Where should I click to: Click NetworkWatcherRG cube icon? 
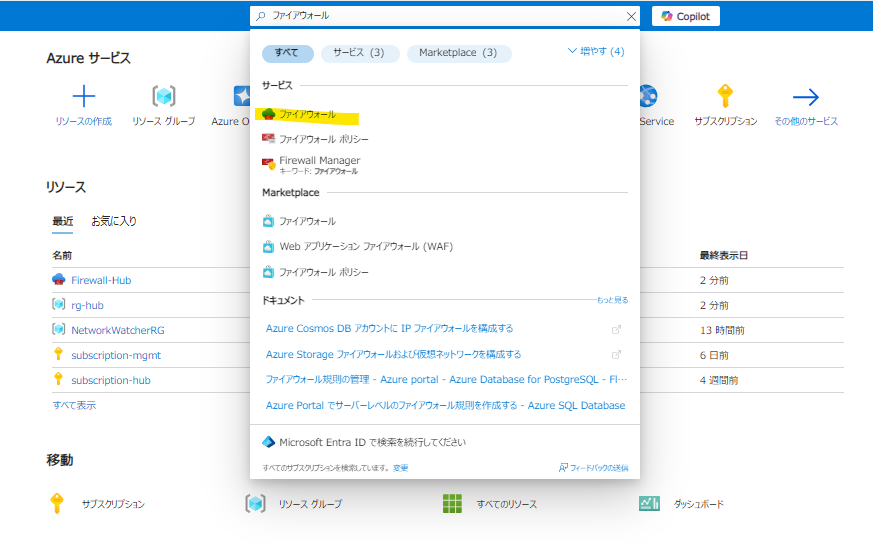click(58, 329)
